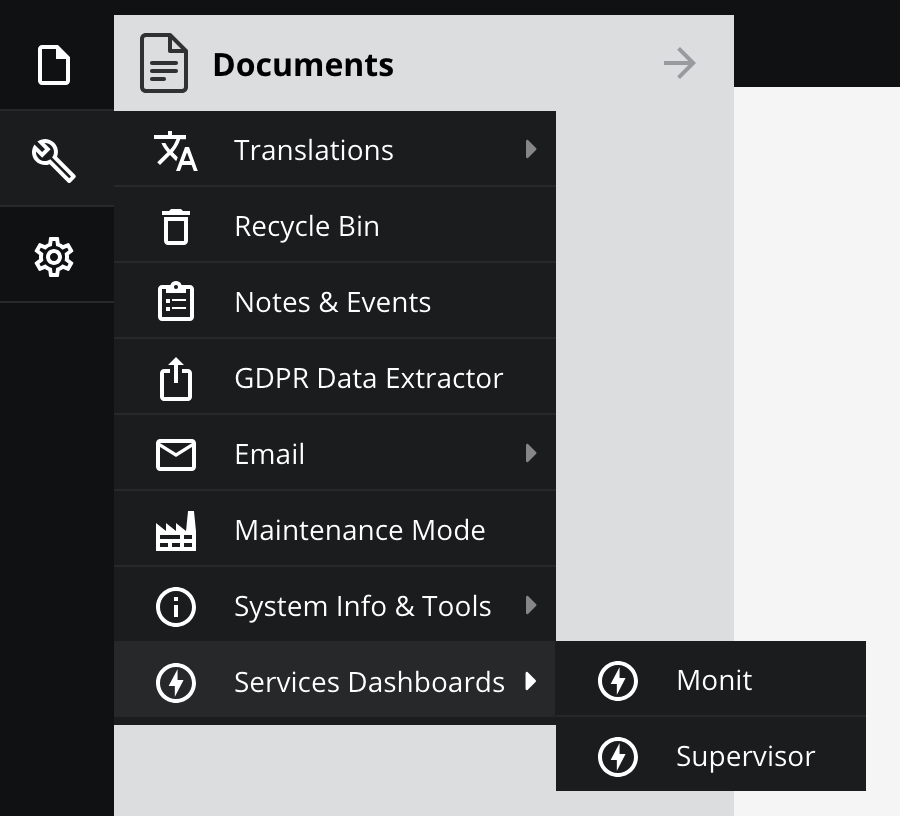Click the GDPR Data Extractor export icon

(x=176, y=378)
